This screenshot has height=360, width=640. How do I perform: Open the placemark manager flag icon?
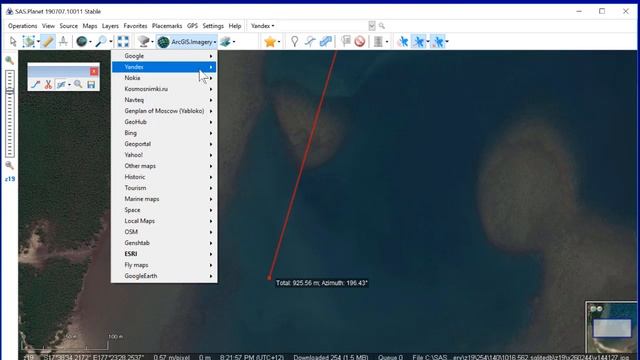[346, 41]
